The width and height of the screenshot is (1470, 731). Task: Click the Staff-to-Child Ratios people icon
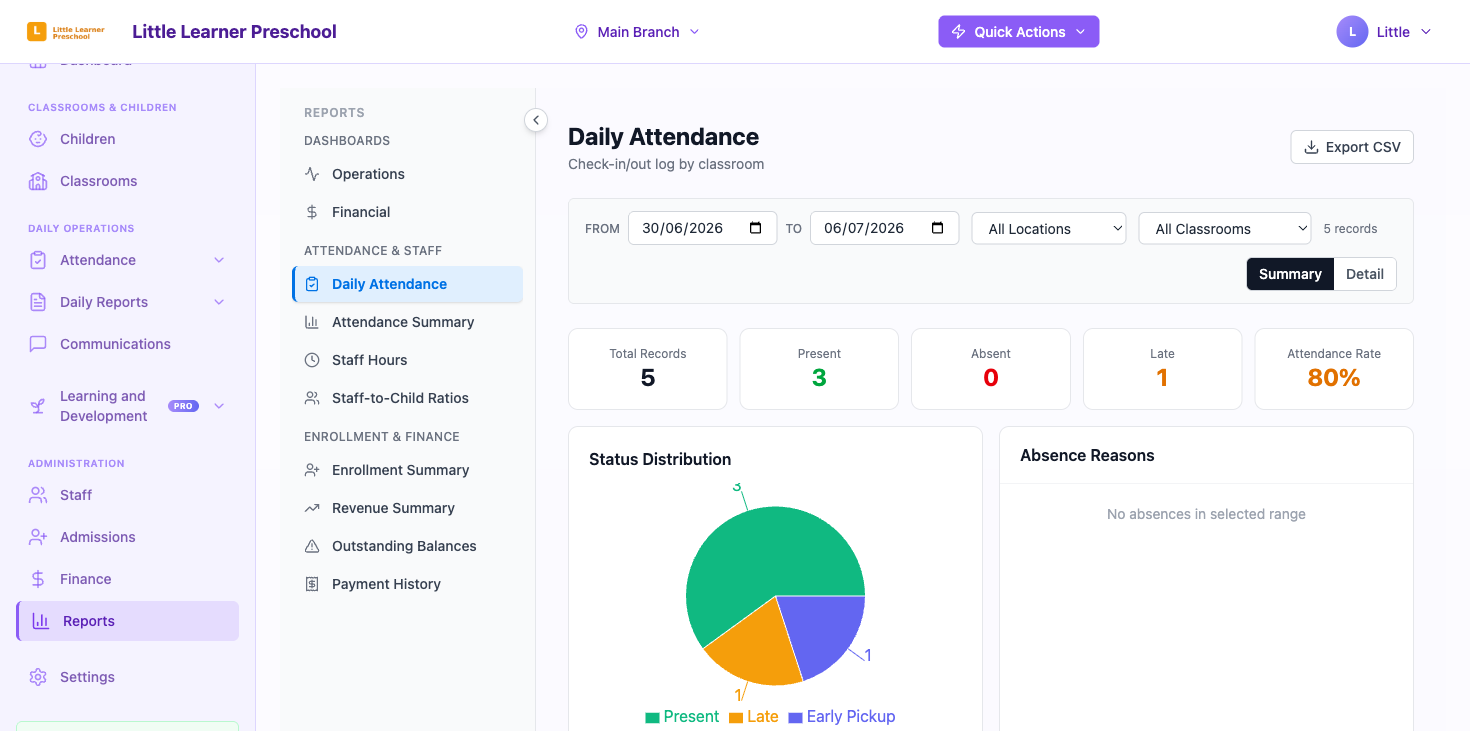[312, 398]
